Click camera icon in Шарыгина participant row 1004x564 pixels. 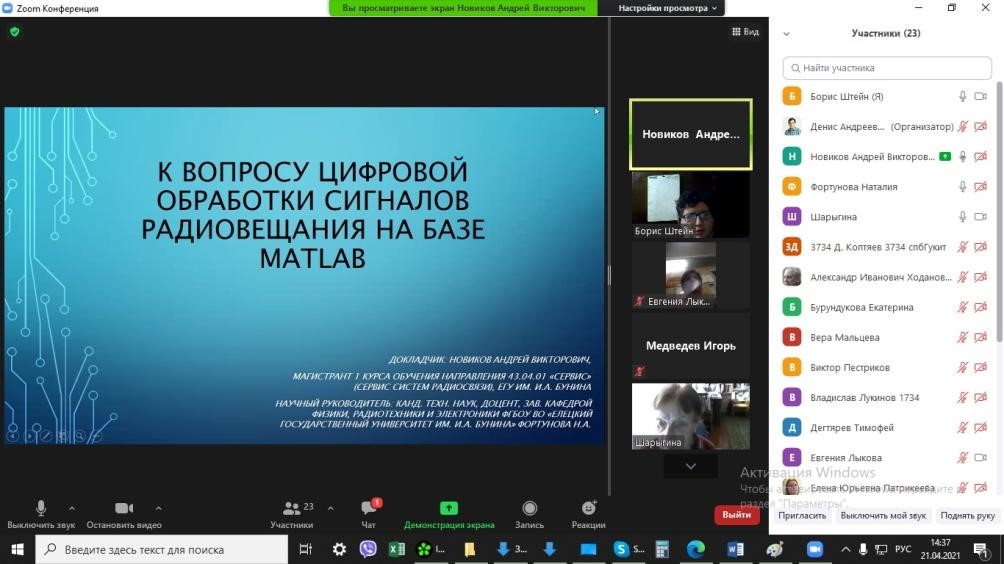(980, 216)
